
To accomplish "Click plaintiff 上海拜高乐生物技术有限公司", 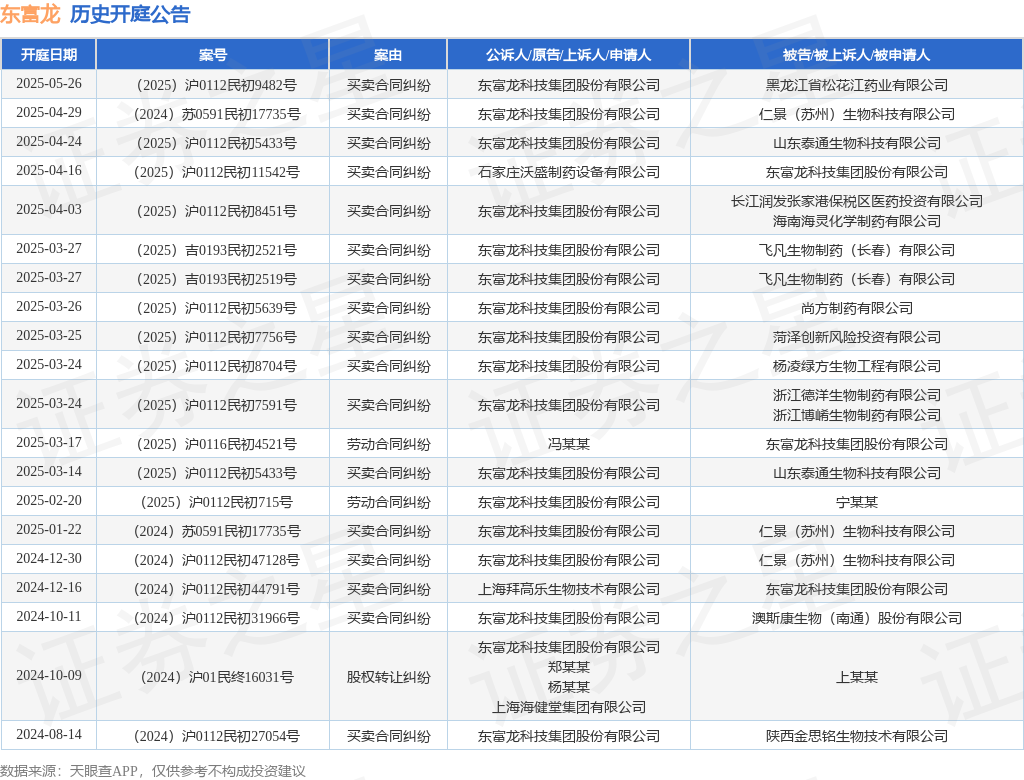I will 568,589.
